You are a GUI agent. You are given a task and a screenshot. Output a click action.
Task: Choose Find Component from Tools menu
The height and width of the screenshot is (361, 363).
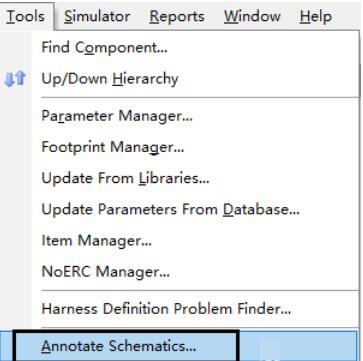tap(104, 48)
